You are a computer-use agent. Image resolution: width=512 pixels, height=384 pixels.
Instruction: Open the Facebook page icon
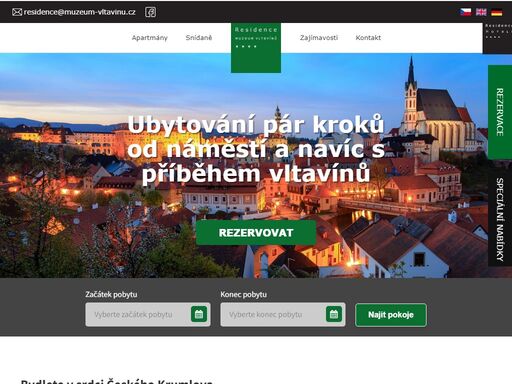tap(150, 12)
